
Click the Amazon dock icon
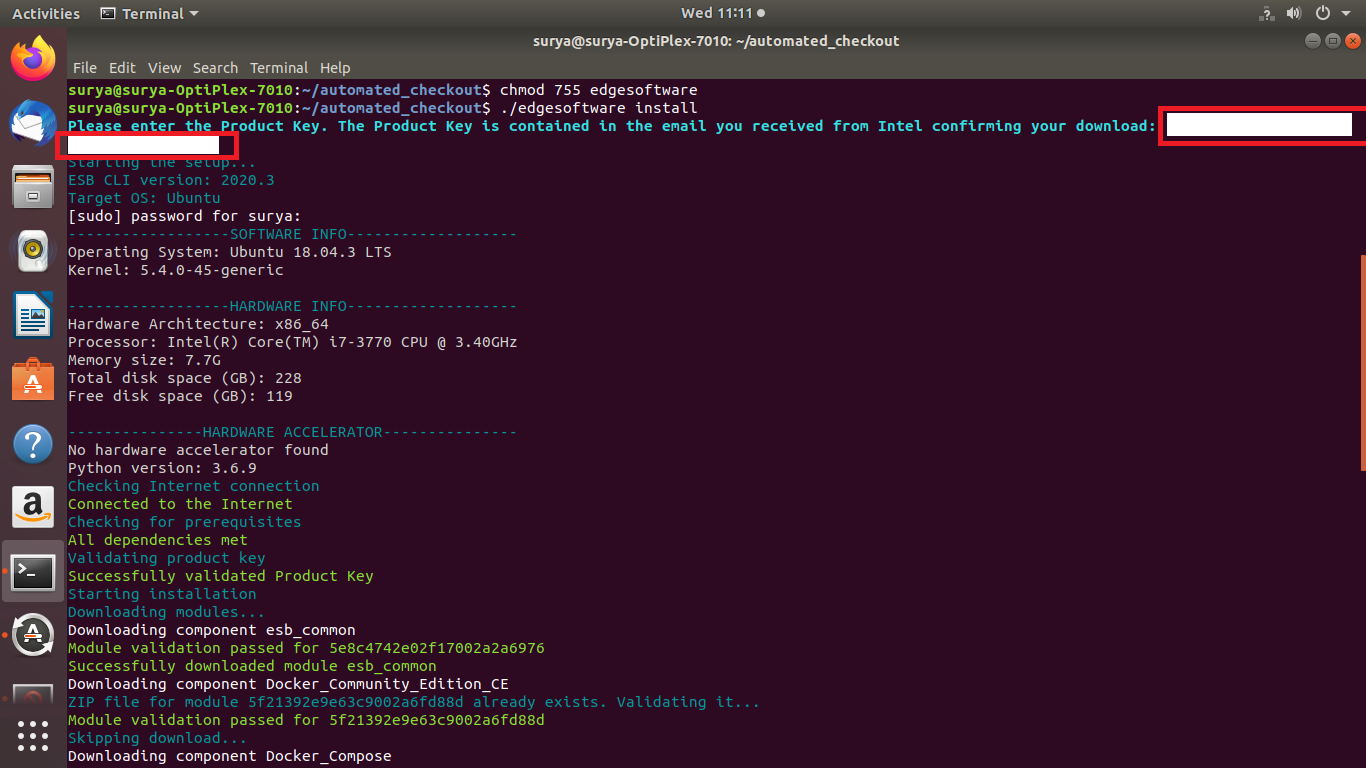pyautogui.click(x=33, y=507)
